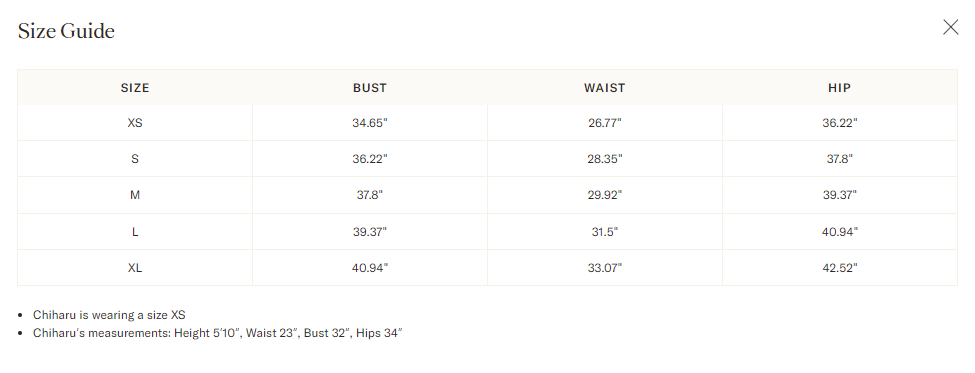Click the Size Guide heading
Viewport: 975px width, 373px height.
coord(66,31)
